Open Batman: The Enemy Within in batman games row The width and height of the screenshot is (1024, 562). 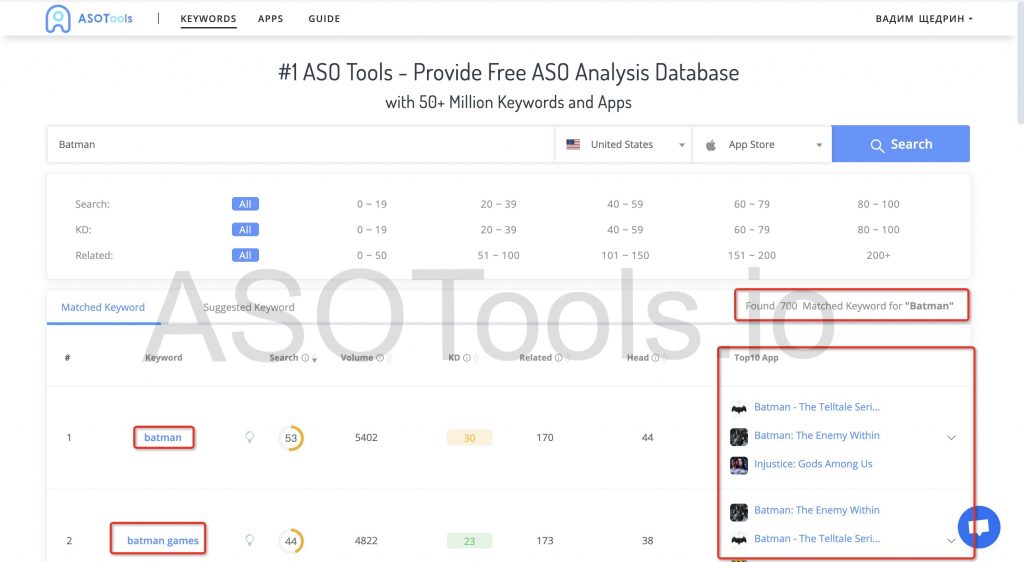(817, 510)
